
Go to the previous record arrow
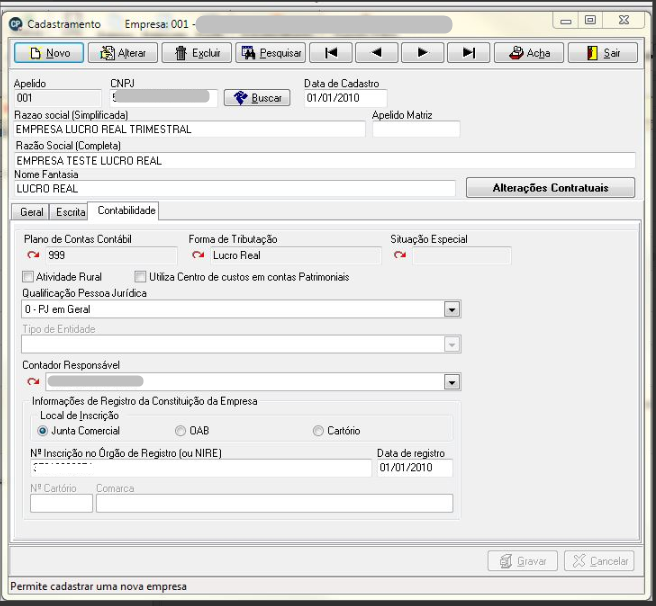pos(377,53)
